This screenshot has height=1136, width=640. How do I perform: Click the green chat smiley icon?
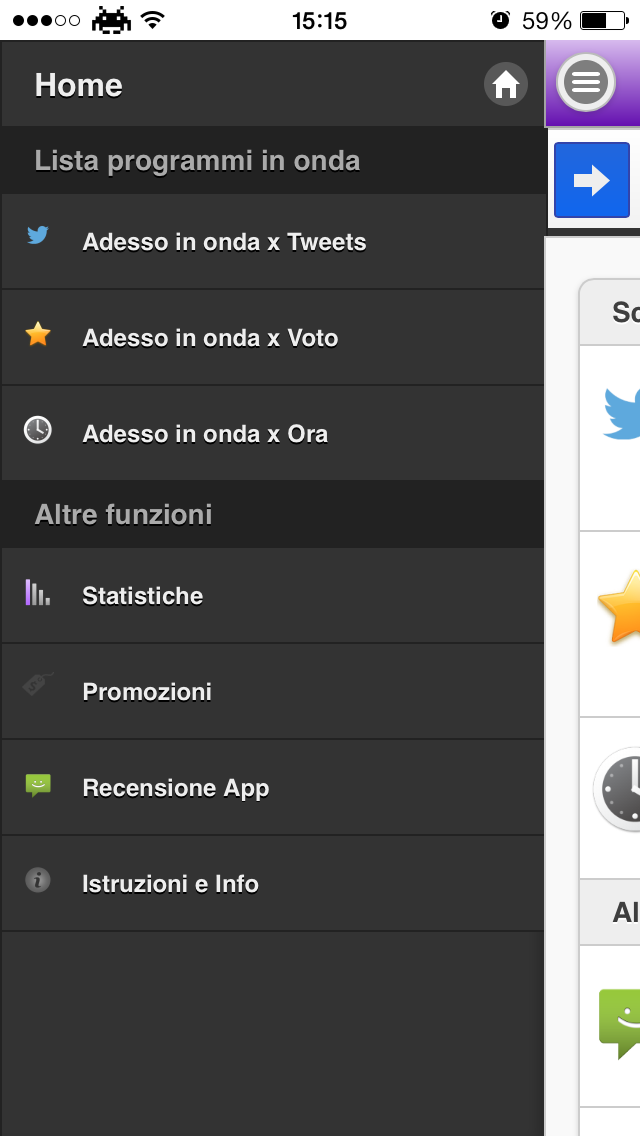[x=38, y=785]
